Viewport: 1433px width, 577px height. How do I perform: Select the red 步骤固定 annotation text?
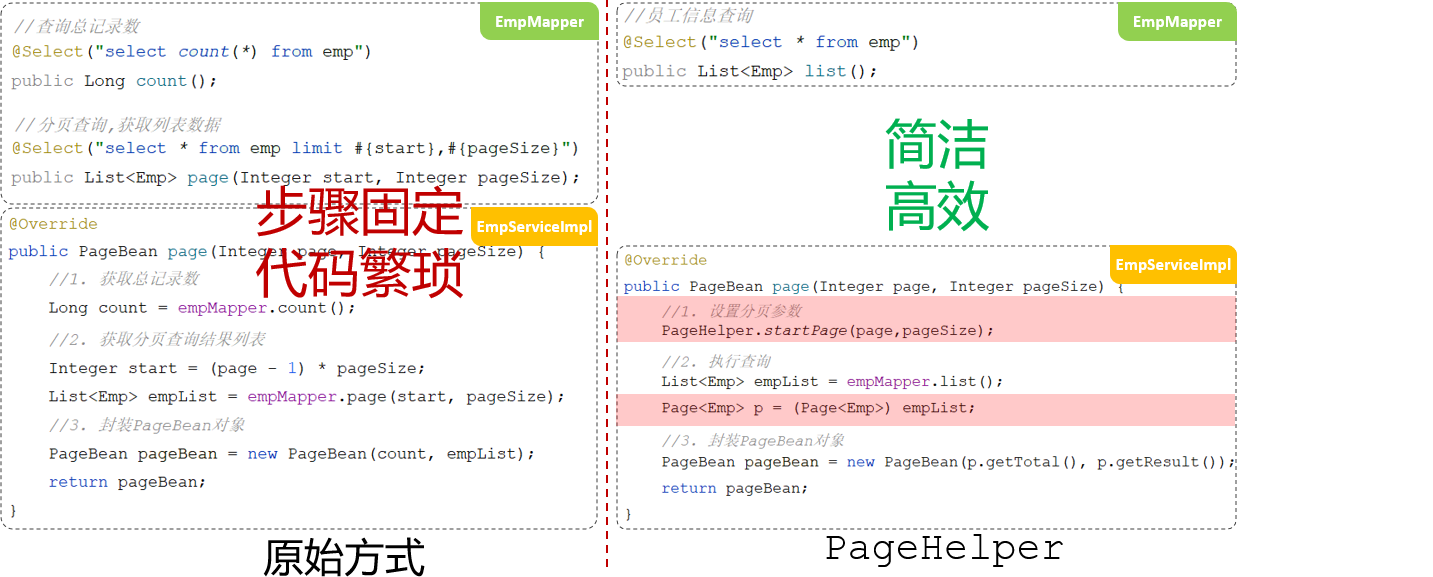click(x=359, y=212)
